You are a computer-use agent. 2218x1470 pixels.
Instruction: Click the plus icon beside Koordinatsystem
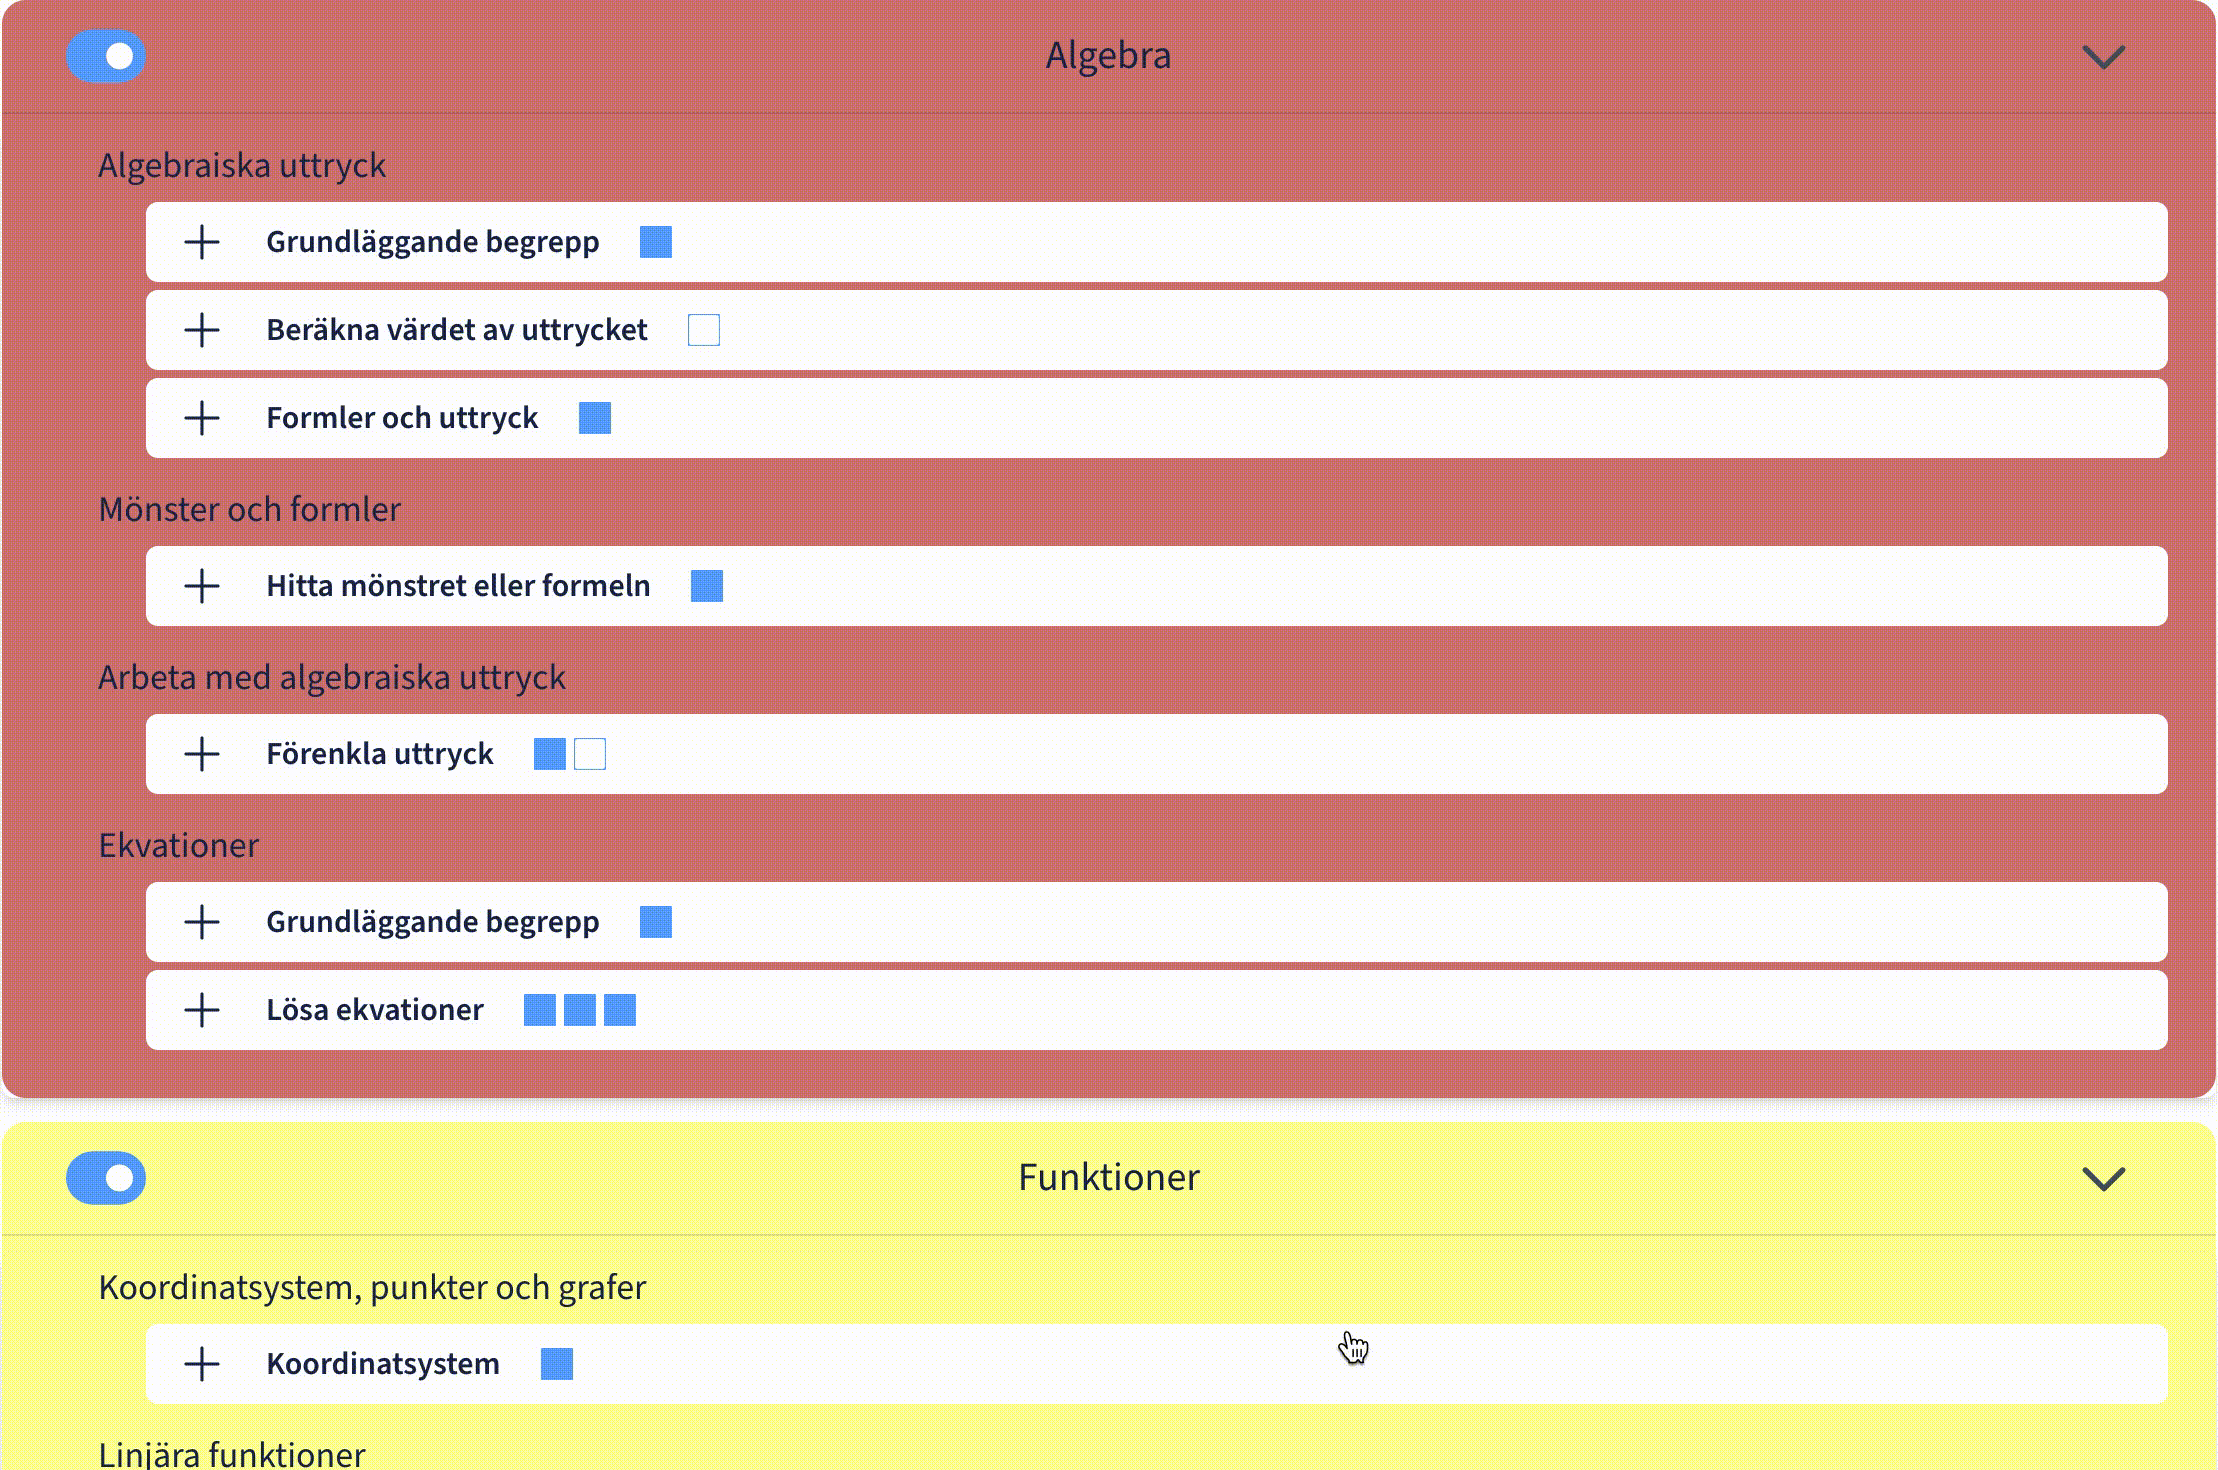pos(202,1364)
